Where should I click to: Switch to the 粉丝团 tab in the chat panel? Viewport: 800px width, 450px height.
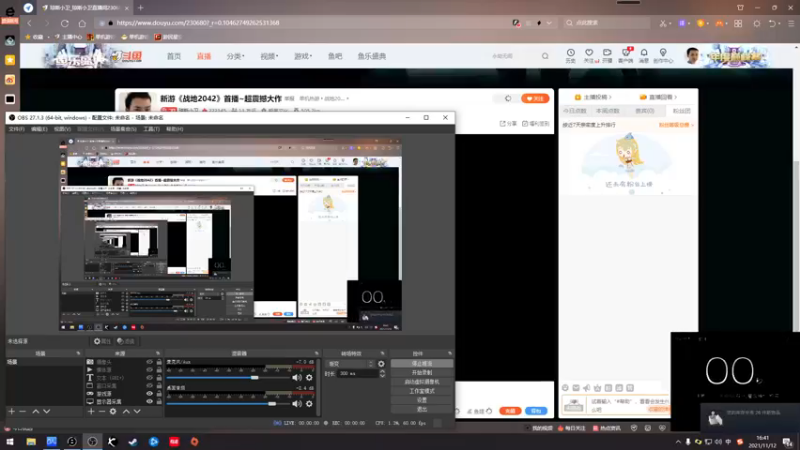681,111
